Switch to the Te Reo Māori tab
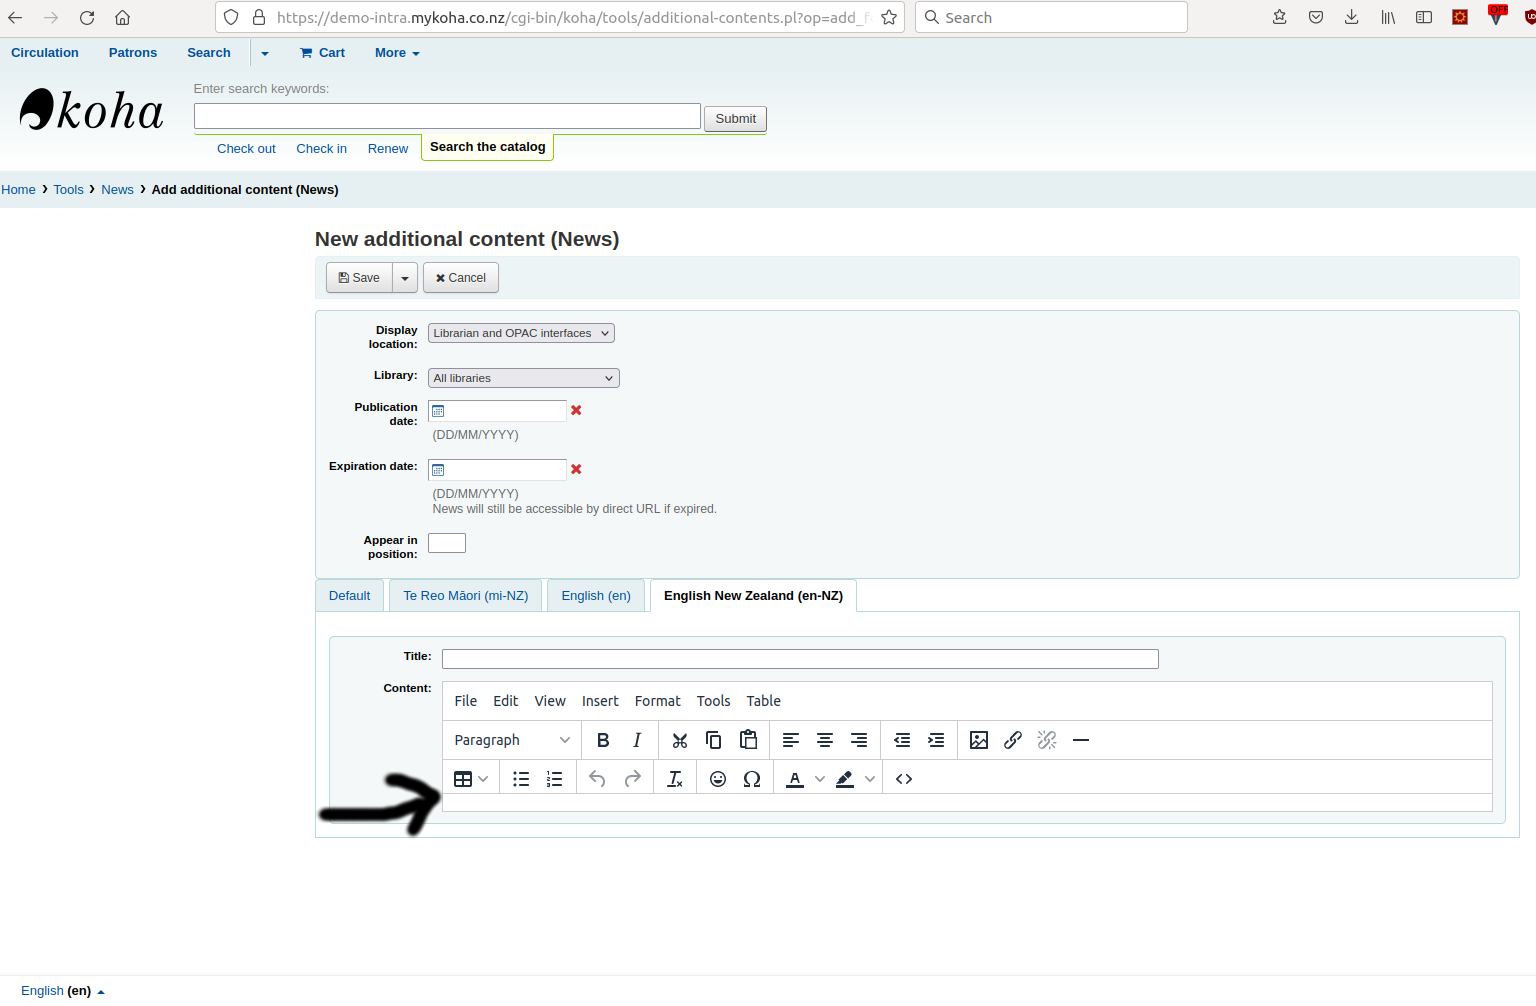The height and width of the screenshot is (1006, 1536). pyautogui.click(x=465, y=596)
